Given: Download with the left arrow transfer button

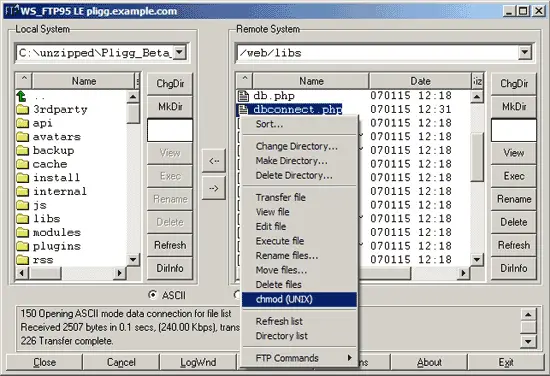Looking at the screenshot, I should [214, 161].
